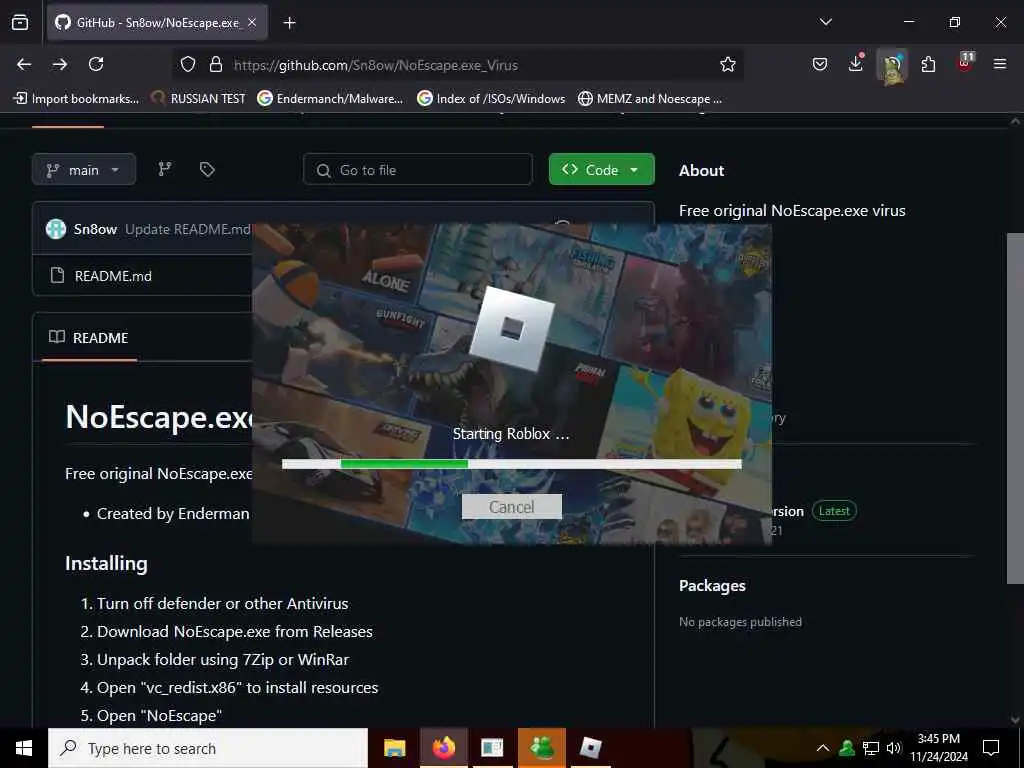Click the Windows taskbar search box
This screenshot has width=1024, height=768.
click(x=208, y=748)
